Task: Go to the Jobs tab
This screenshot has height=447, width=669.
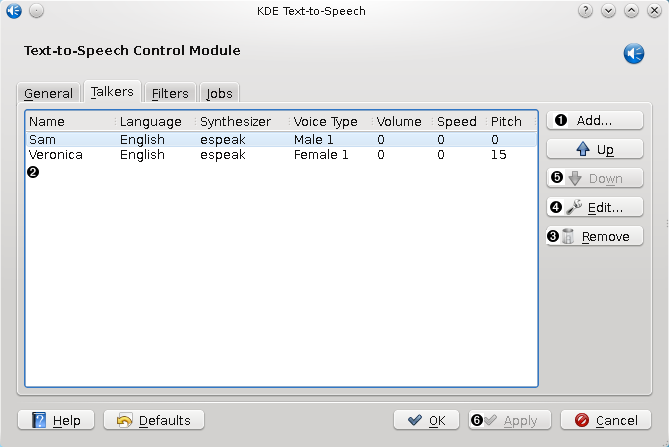Action: click(219, 93)
